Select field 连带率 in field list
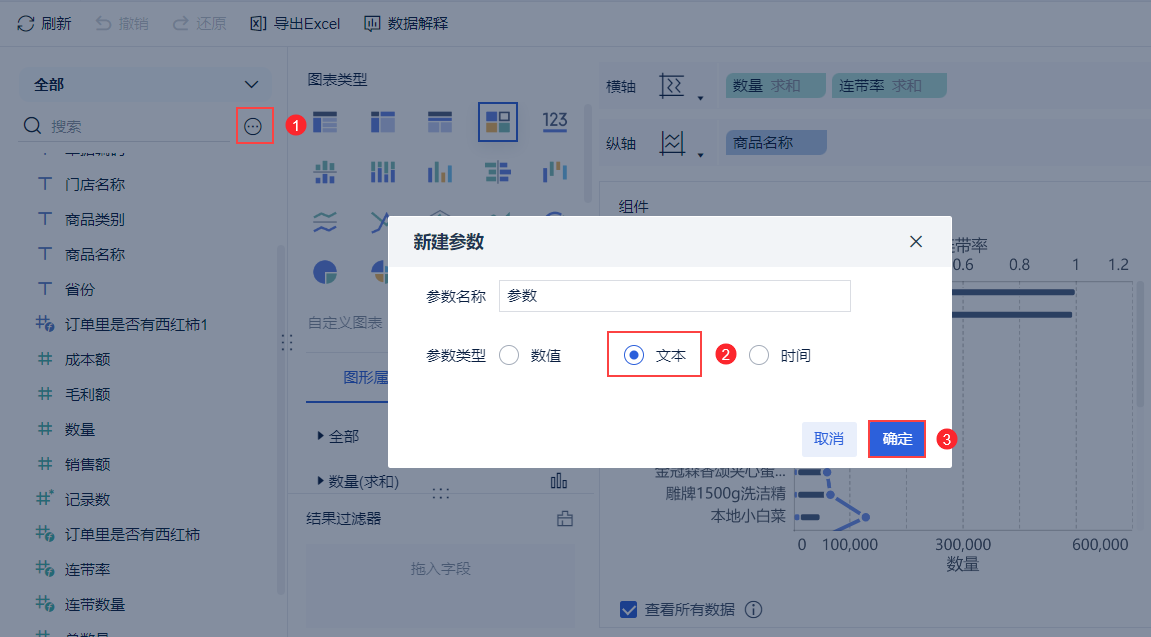Image resolution: width=1151 pixels, height=637 pixels. (x=87, y=569)
